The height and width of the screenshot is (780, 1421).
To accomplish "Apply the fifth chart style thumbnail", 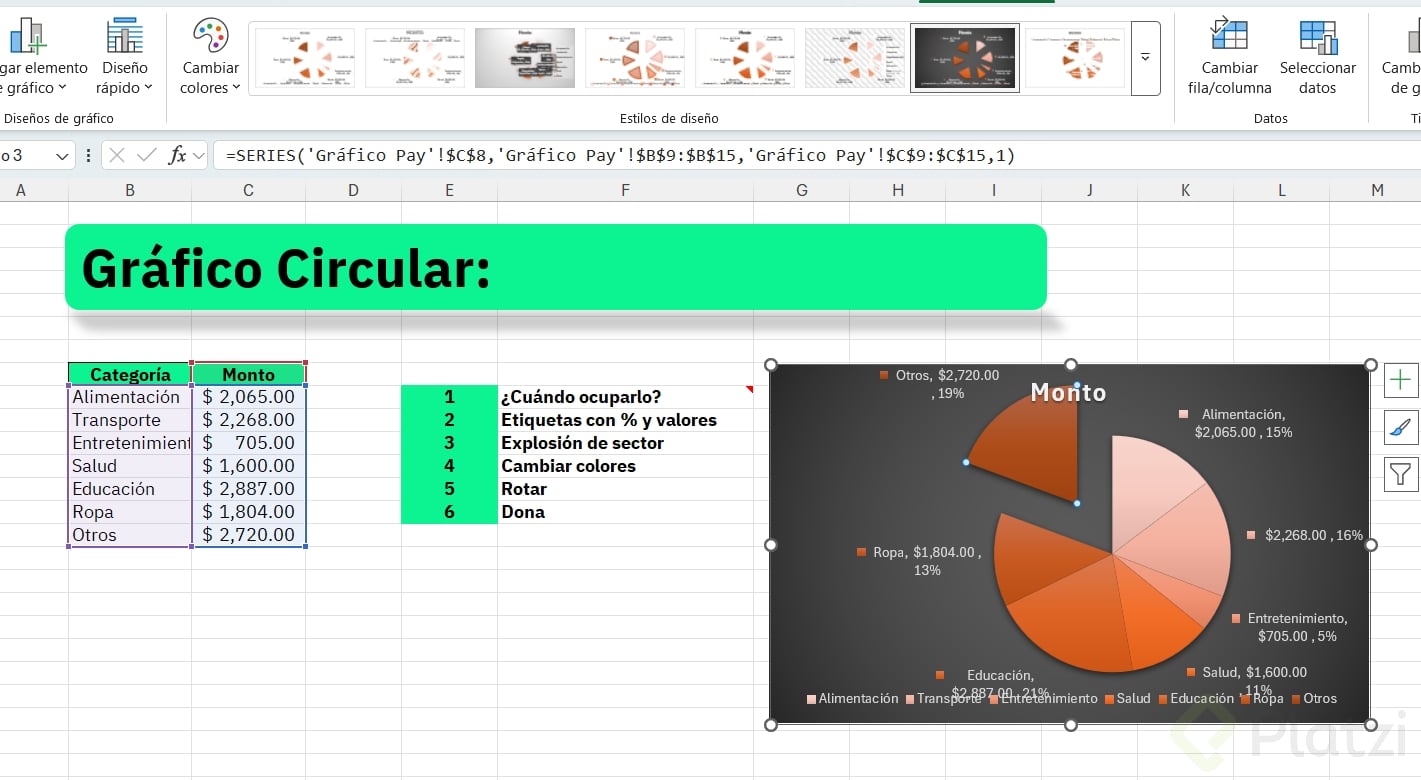I will (745, 58).
